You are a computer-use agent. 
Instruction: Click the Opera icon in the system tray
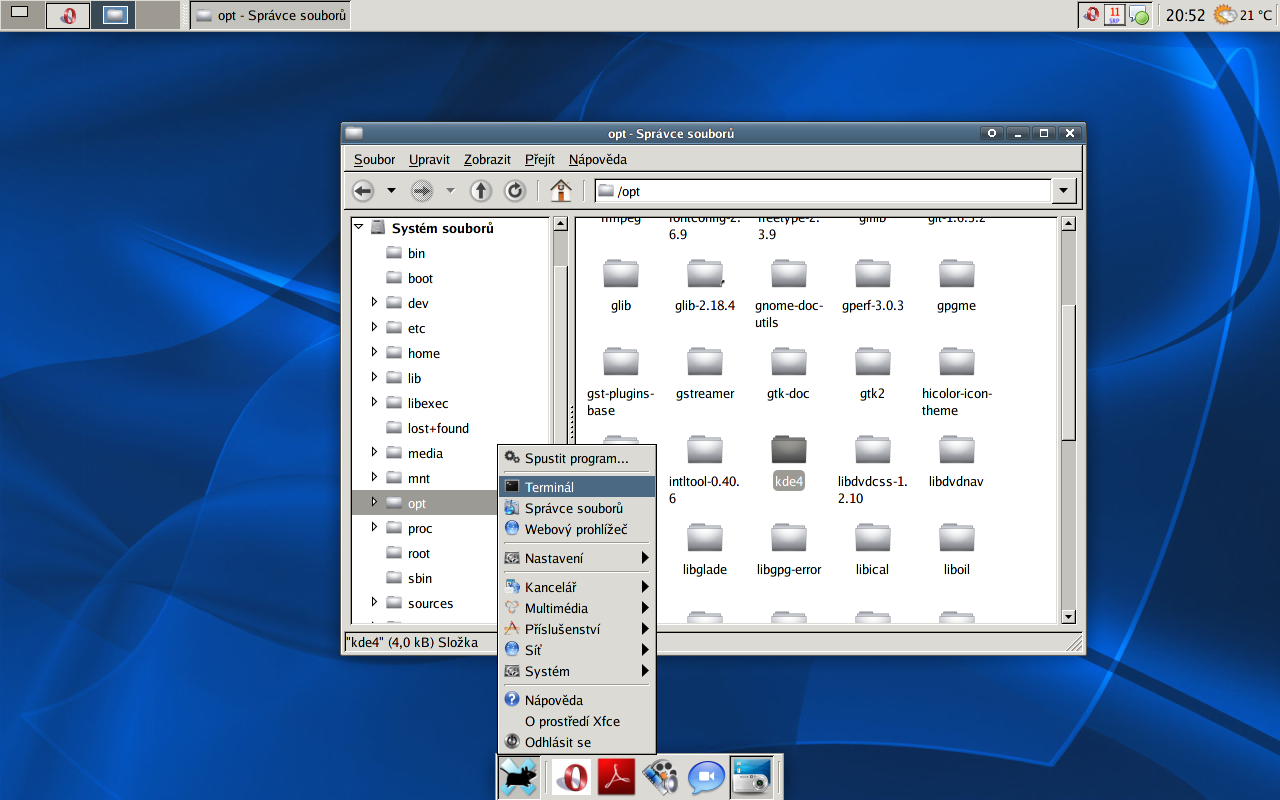click(1091, 15)
